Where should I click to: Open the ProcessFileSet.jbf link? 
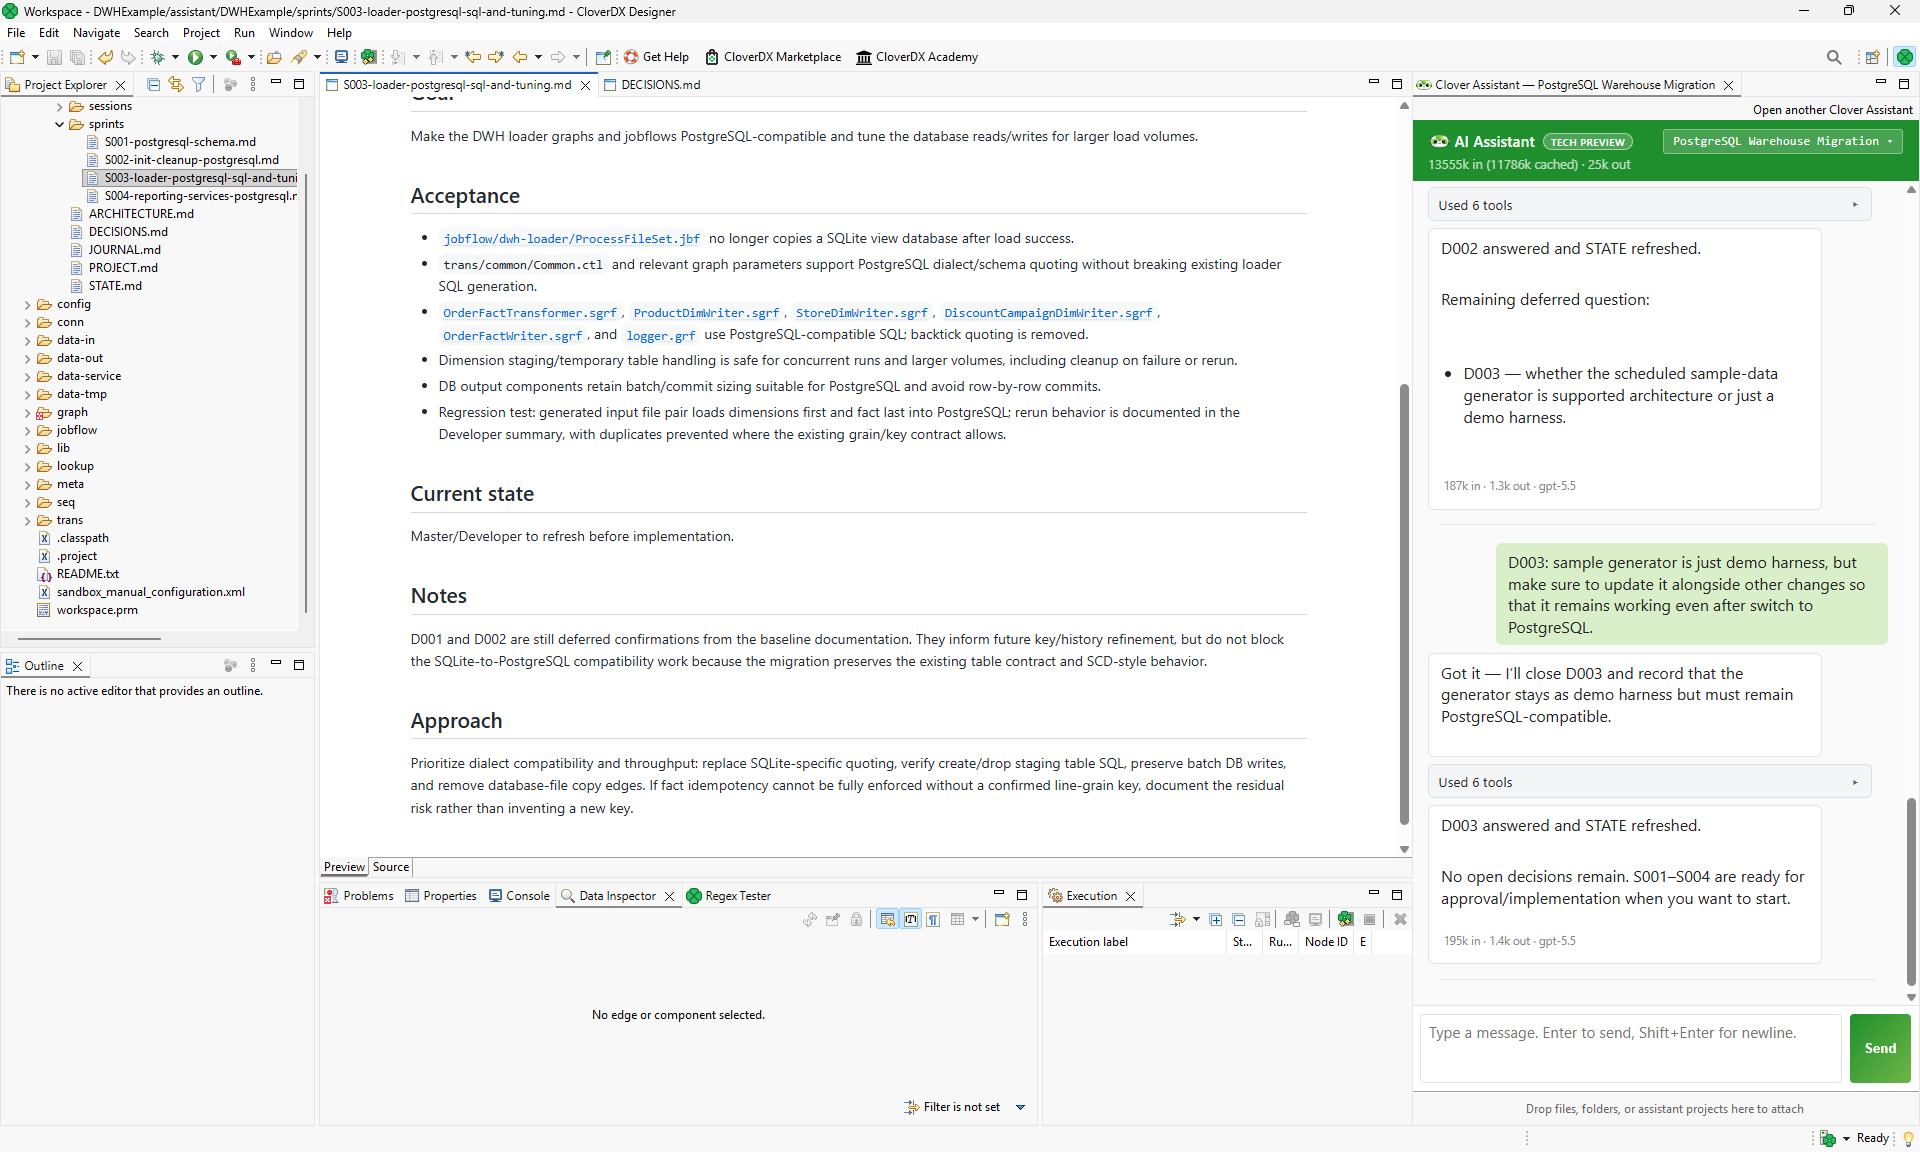[571, 239]
